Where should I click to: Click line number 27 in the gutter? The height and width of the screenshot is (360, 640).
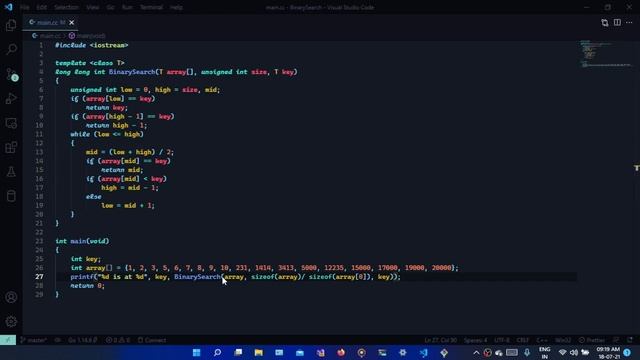39,277
